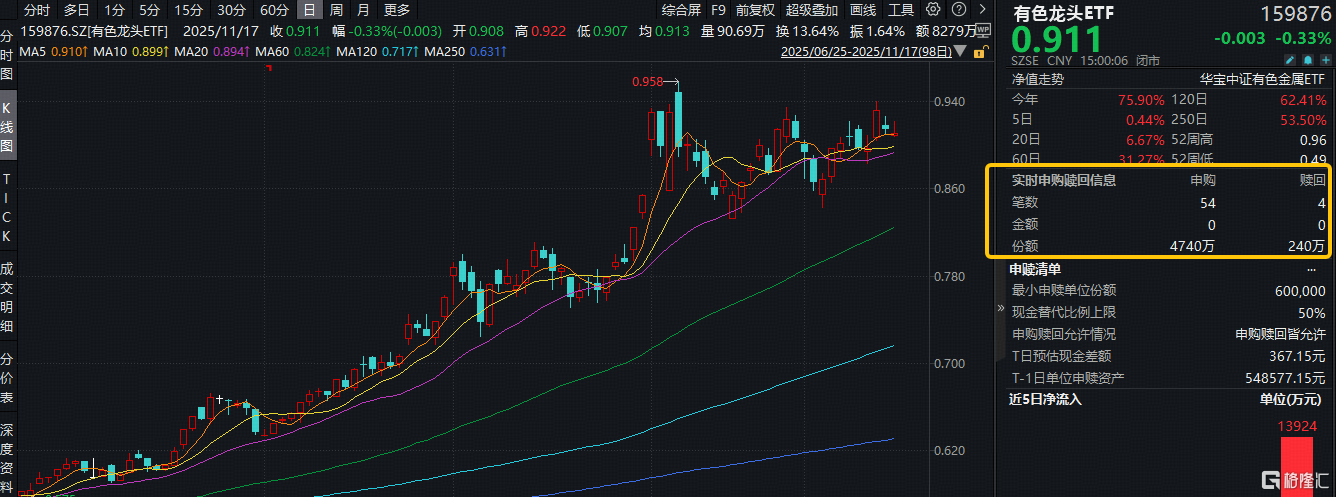Switch to the 周 weekly period tab
Viewport: 1336px width, 497px height.
coord(336,10)
